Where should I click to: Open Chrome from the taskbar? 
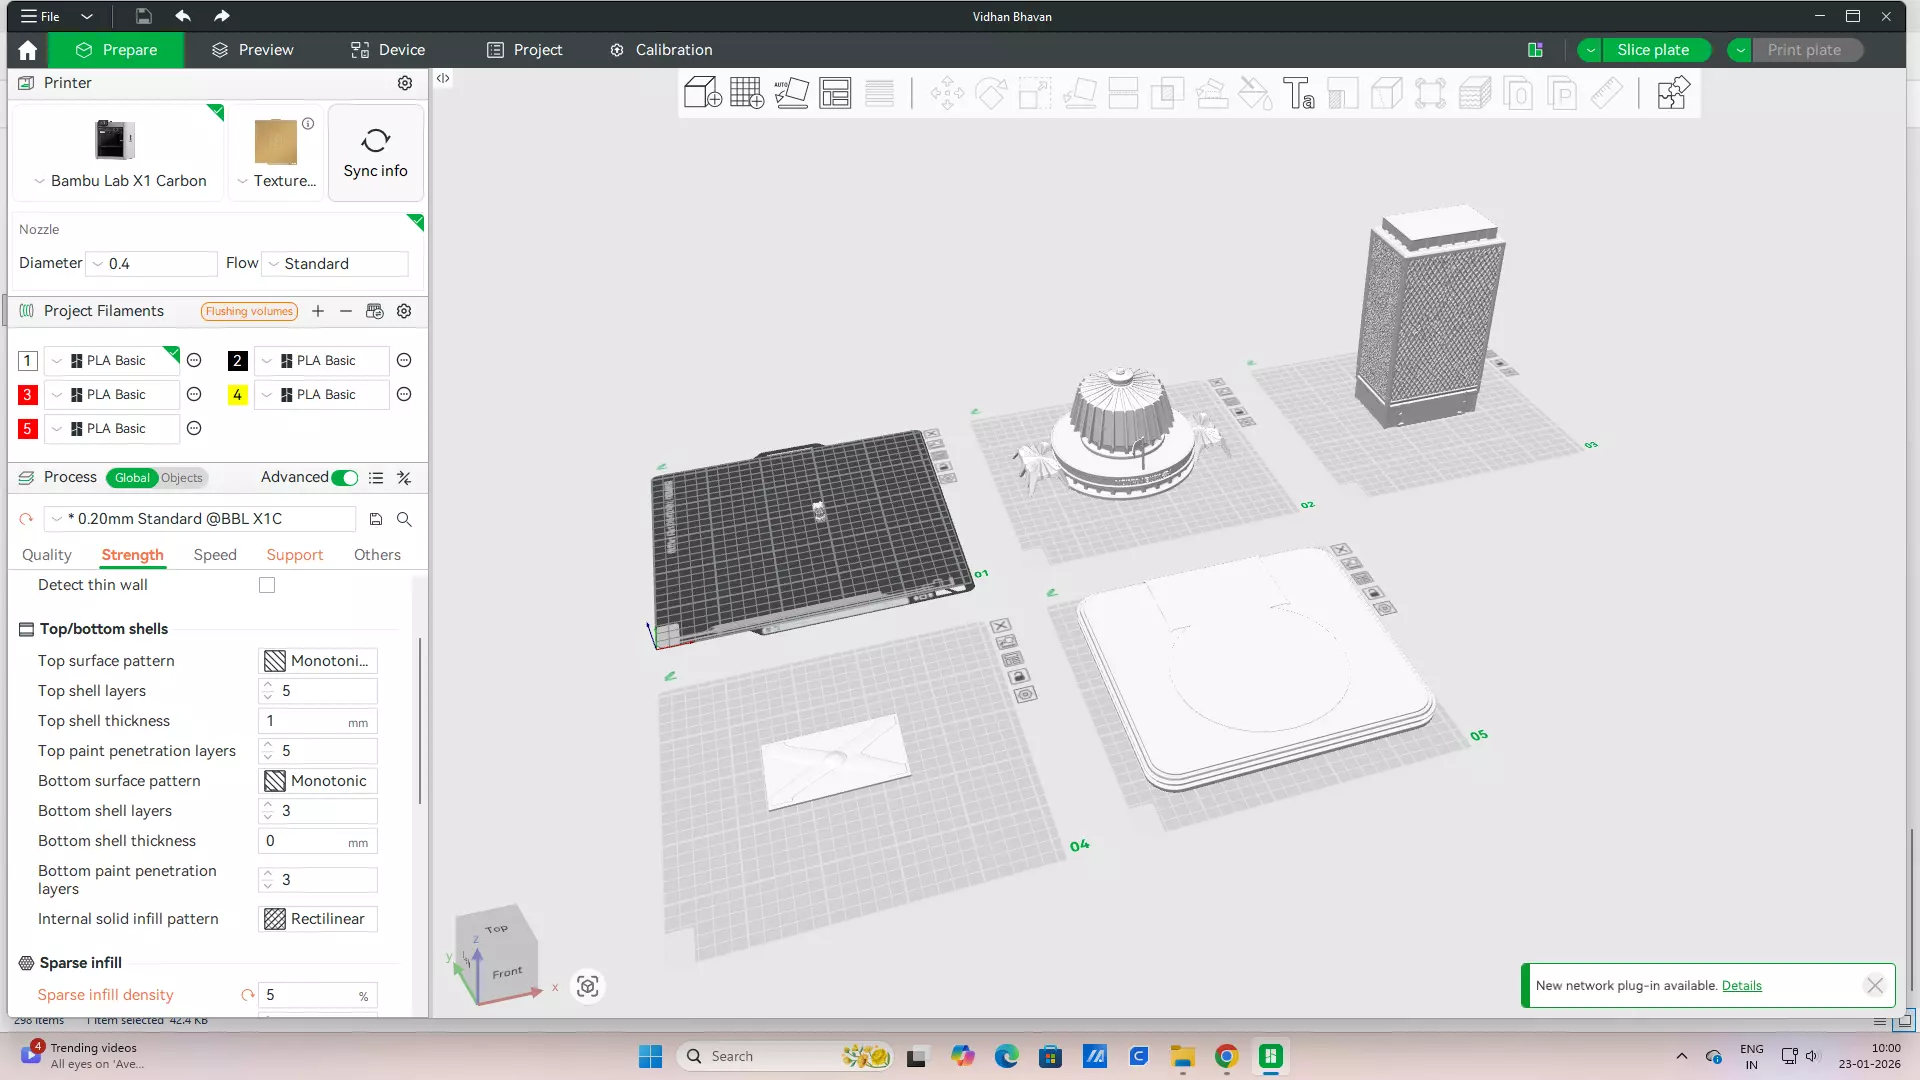point(1227,1056)
